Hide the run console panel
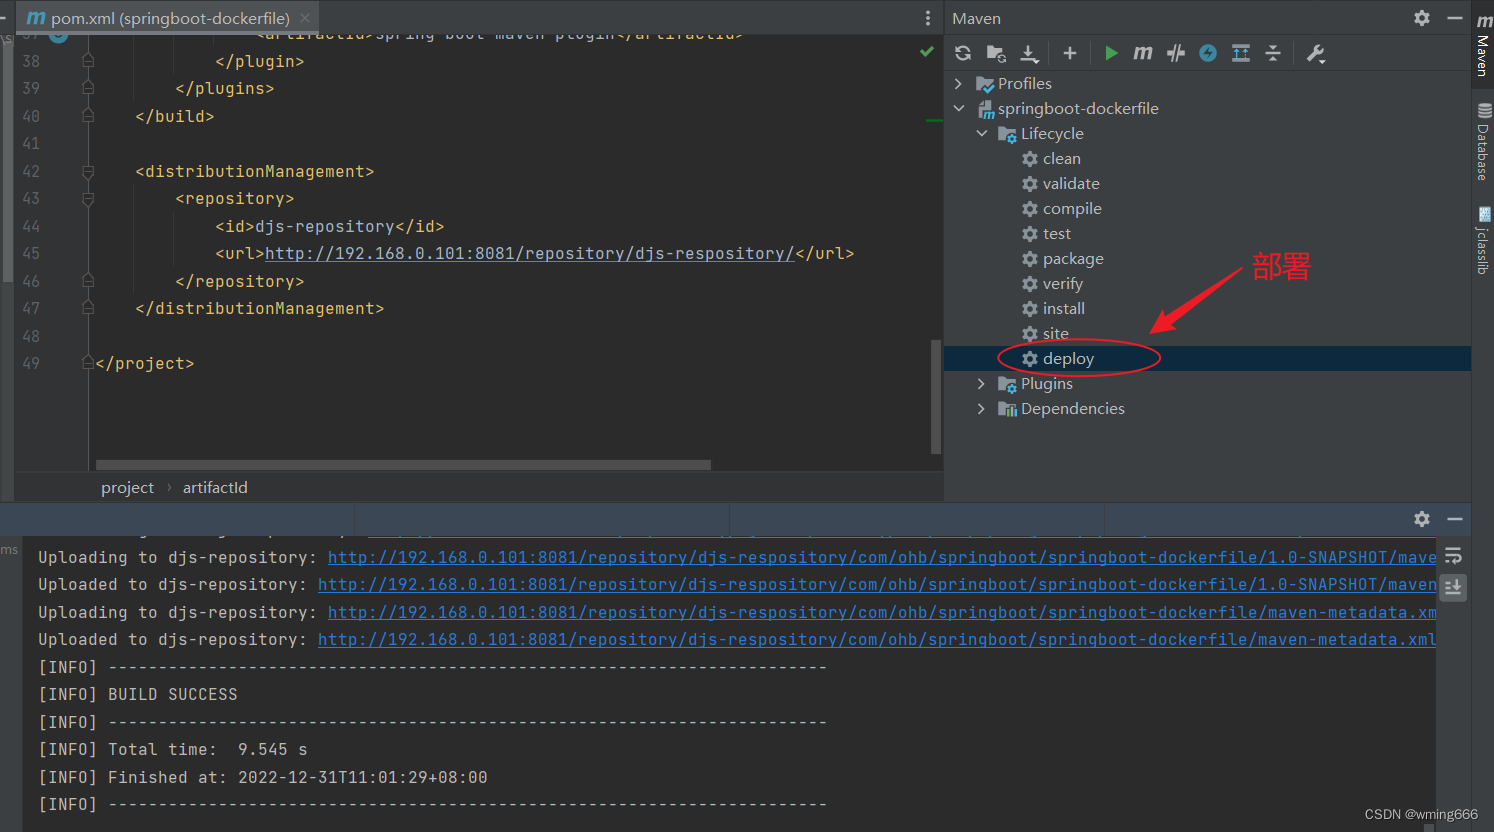 point(1455,519)
